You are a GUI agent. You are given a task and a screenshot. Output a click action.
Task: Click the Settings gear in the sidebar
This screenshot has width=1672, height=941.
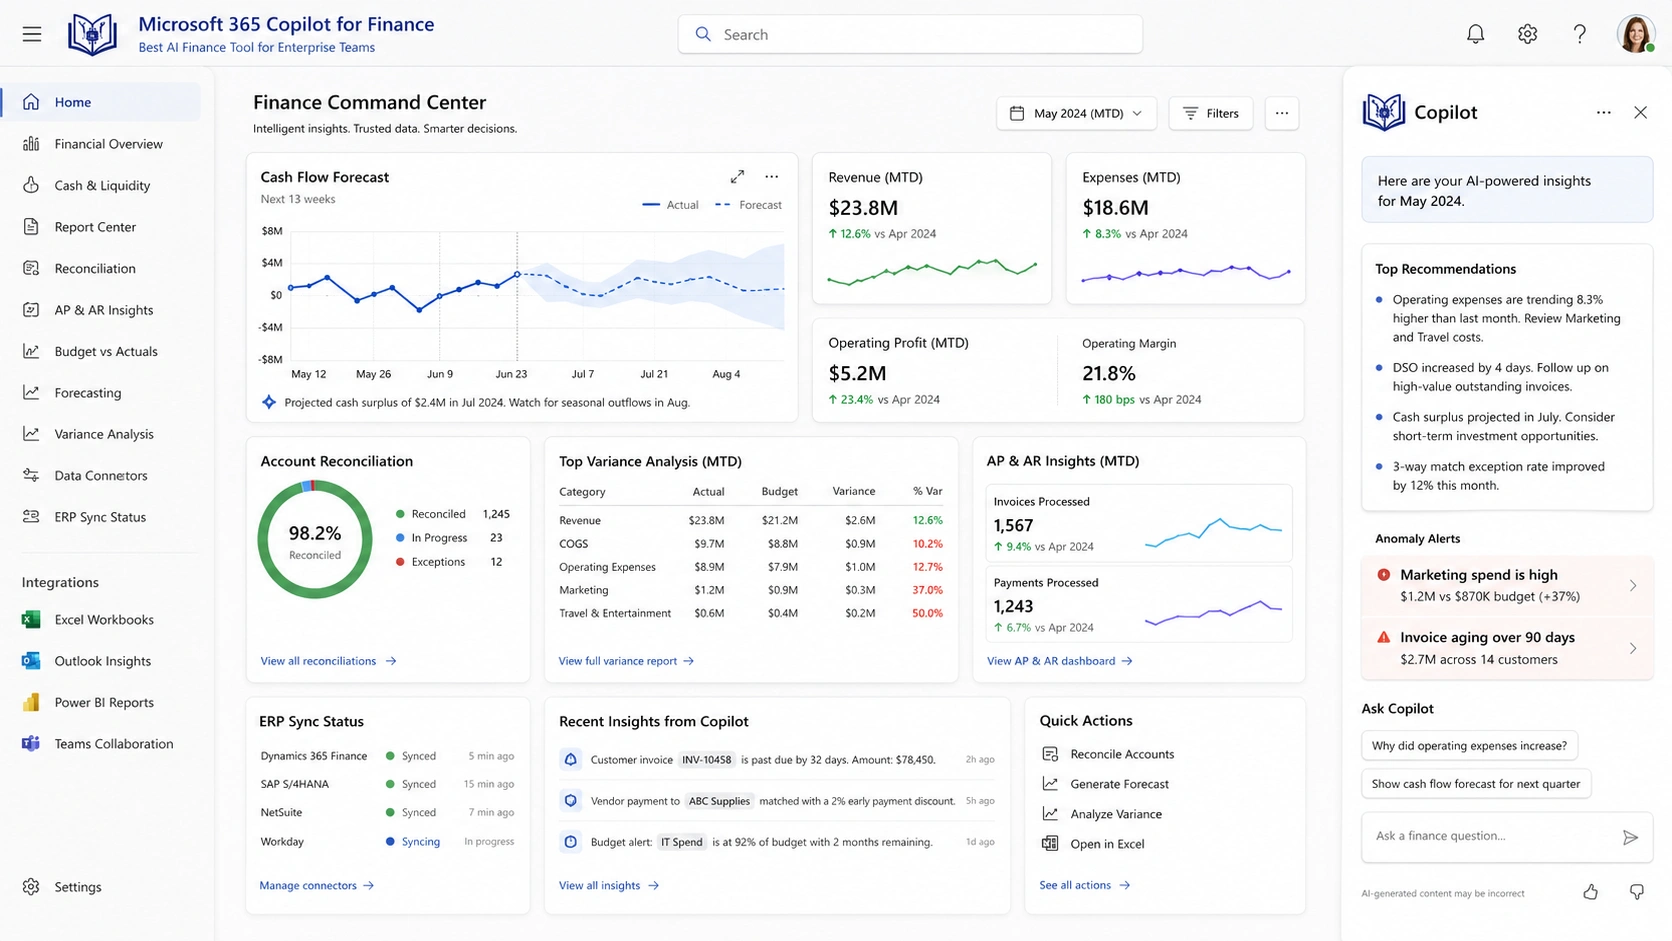point(31,887)
